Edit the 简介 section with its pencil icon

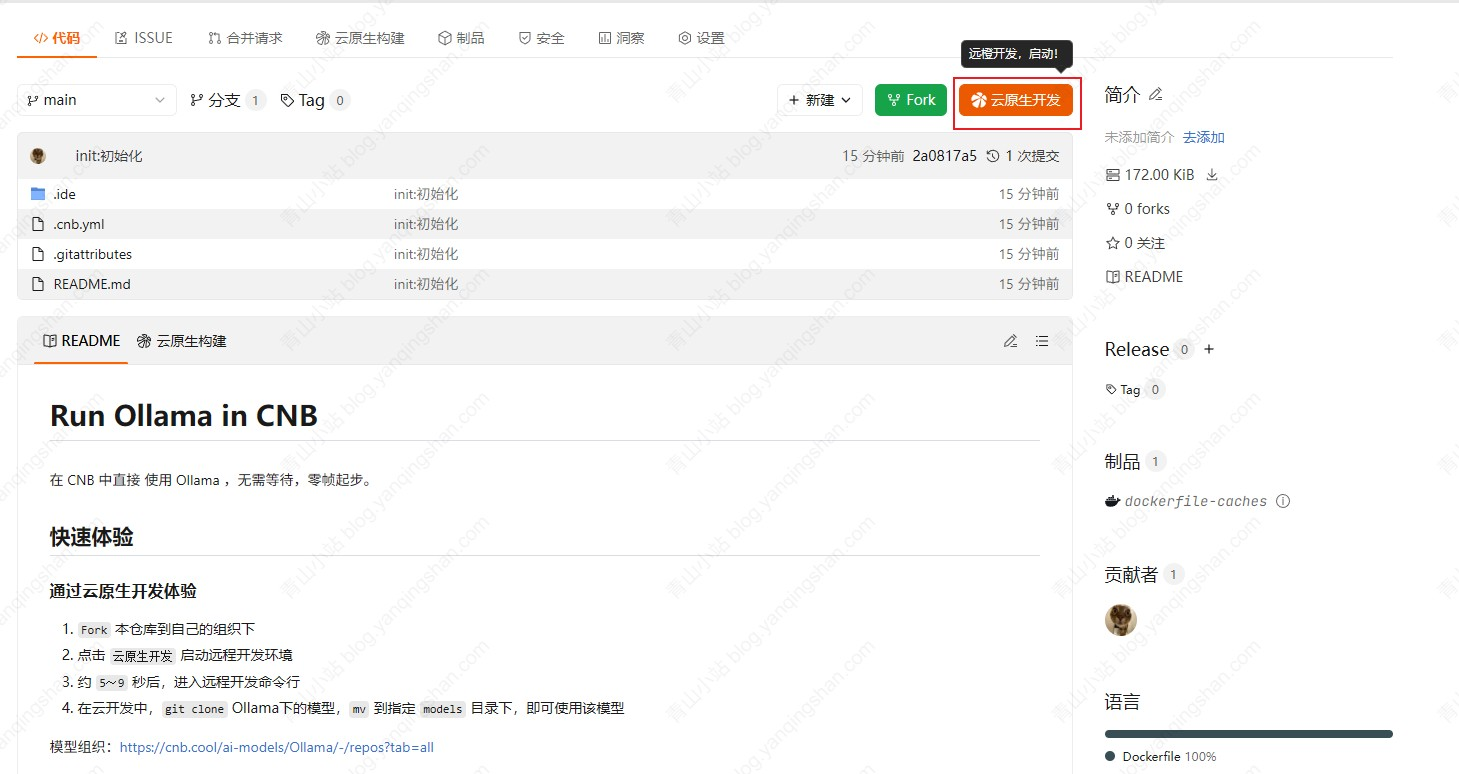point(1155,93)
